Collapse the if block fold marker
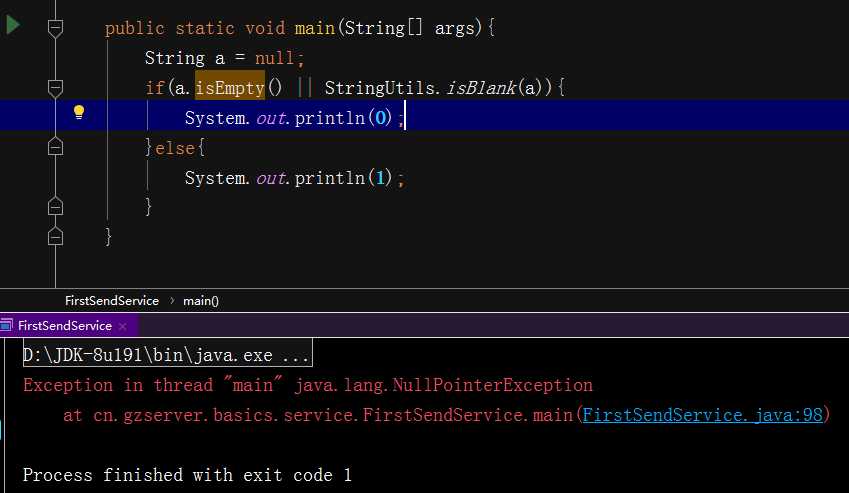849x493 pixels. tap(56, 87)
